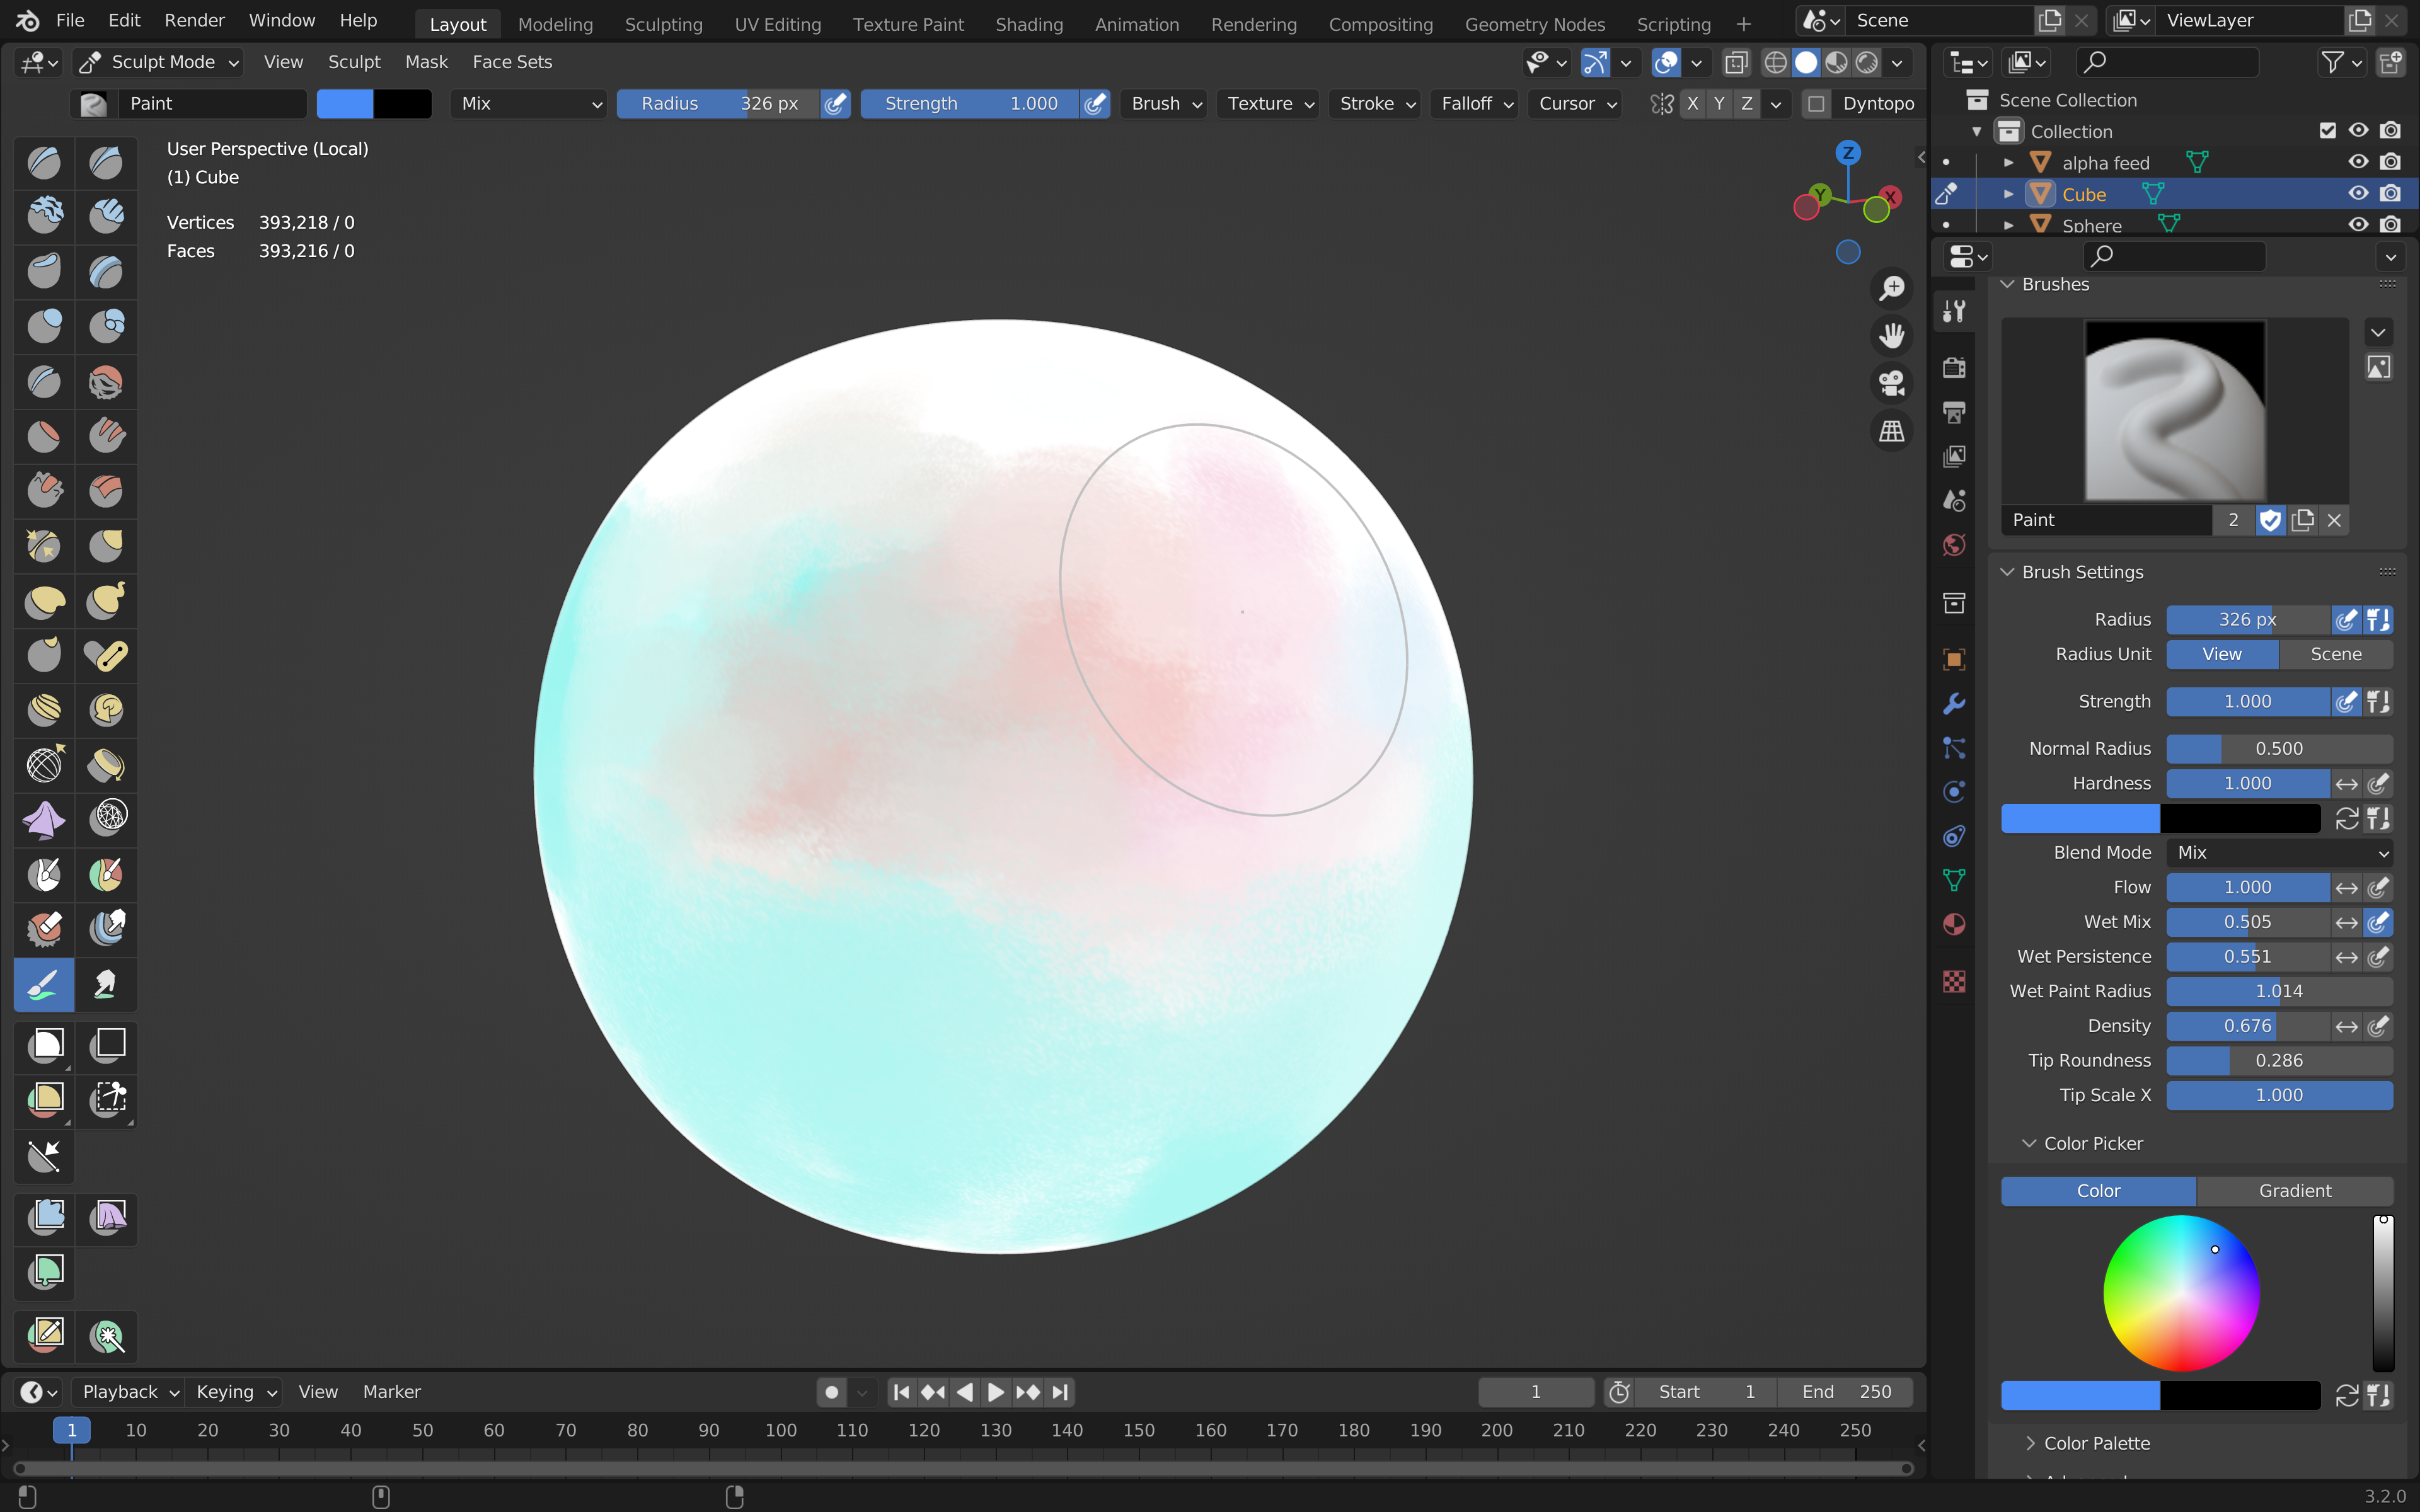2420x1512 pixels.
Task: Collapse the Brush Settings panel
Action: 2006,572
